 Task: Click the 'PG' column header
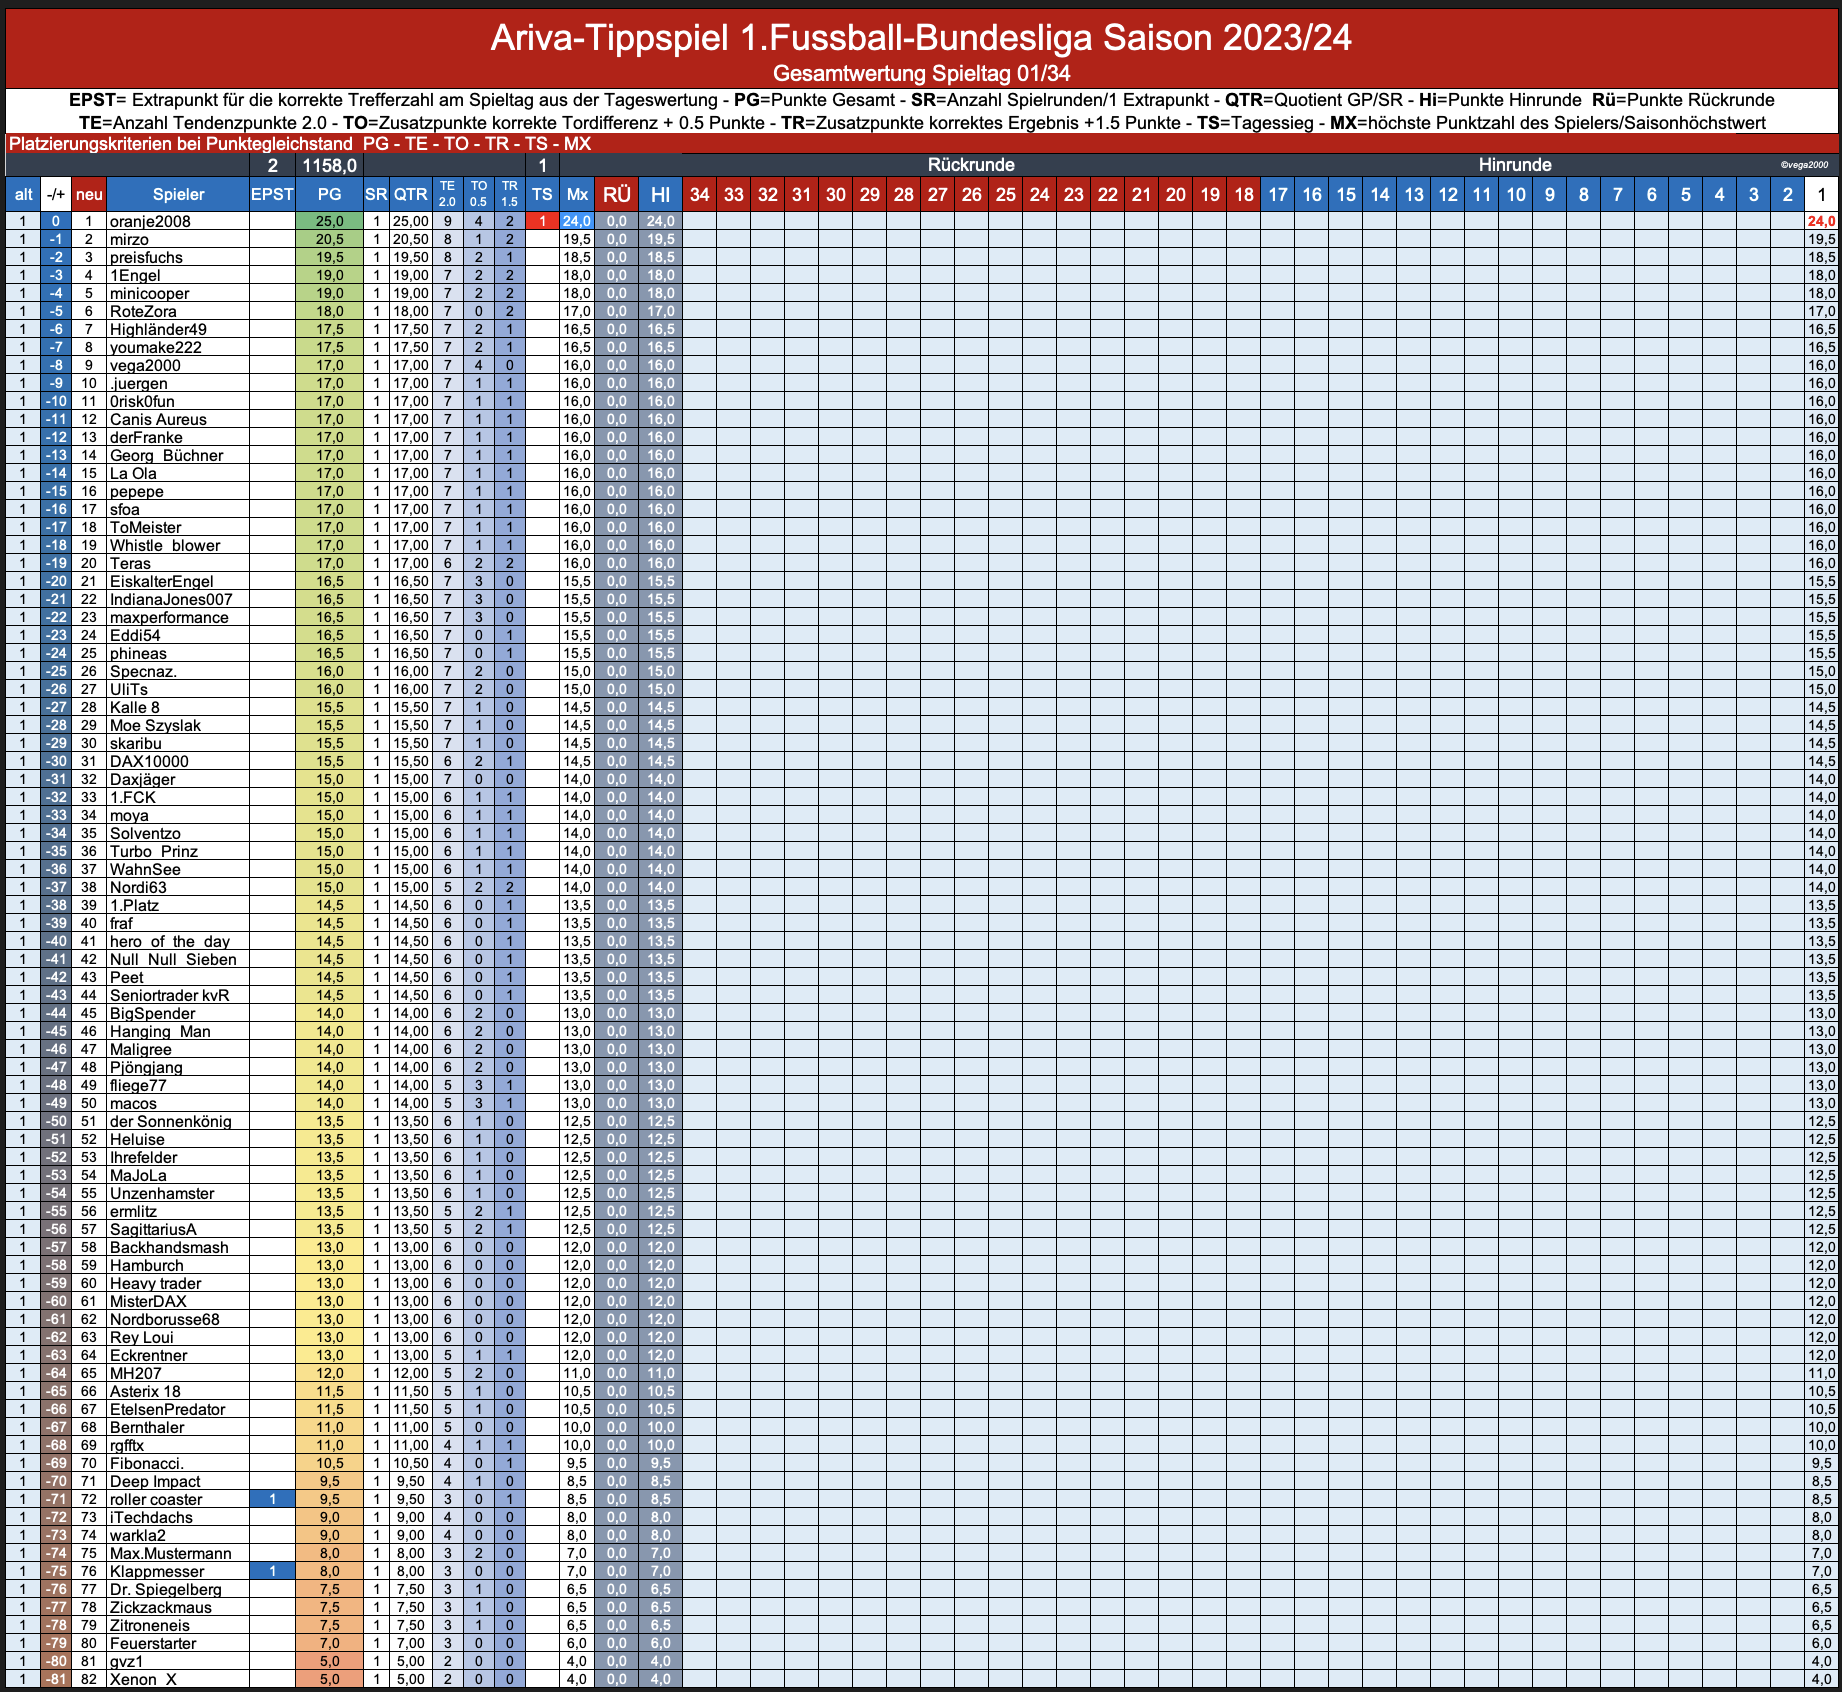329,194
